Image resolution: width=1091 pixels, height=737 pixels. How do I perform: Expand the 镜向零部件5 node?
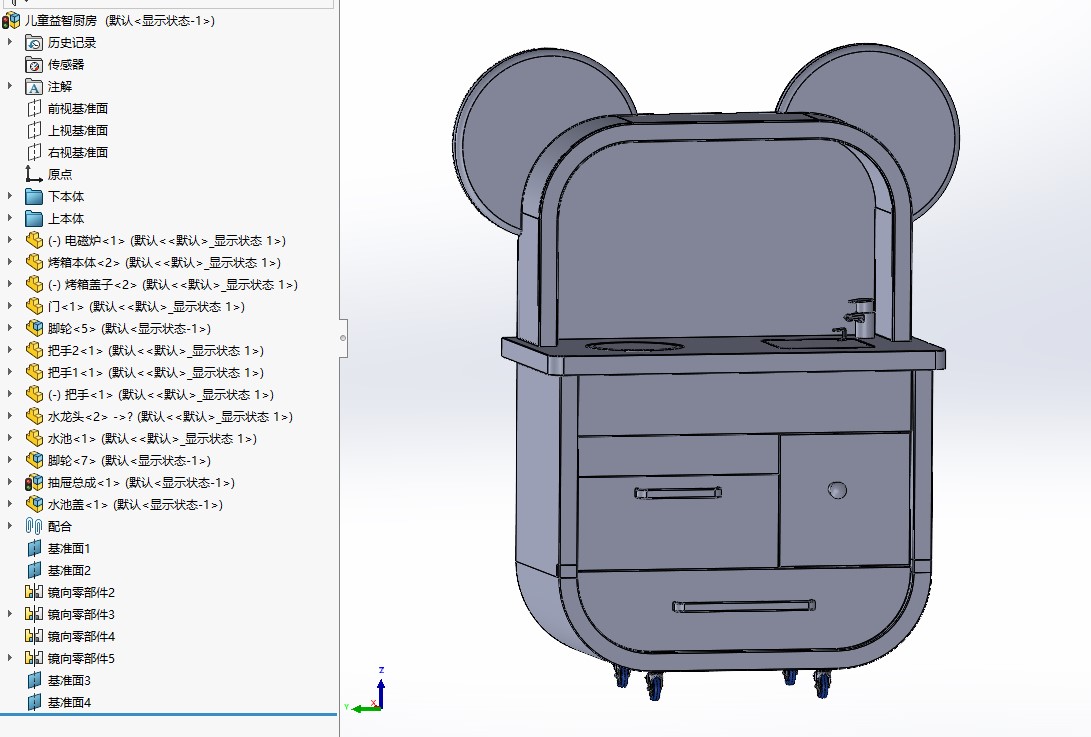click(x=10, y=658)
